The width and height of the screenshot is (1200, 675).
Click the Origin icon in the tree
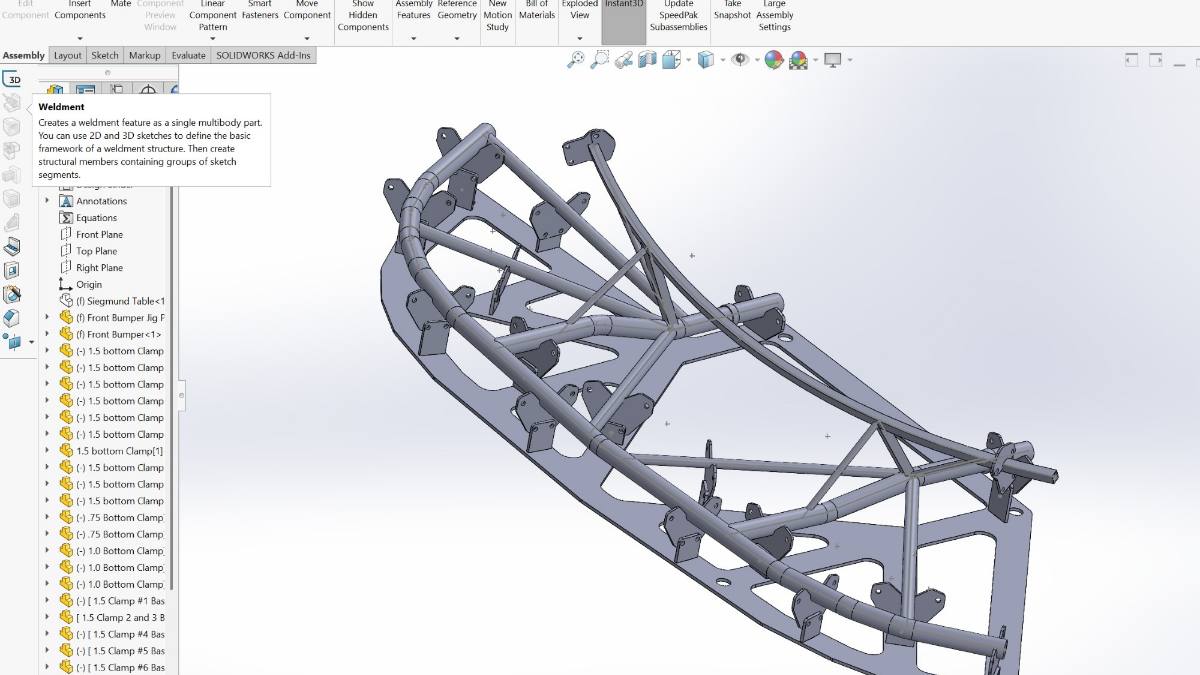point(67,284)
